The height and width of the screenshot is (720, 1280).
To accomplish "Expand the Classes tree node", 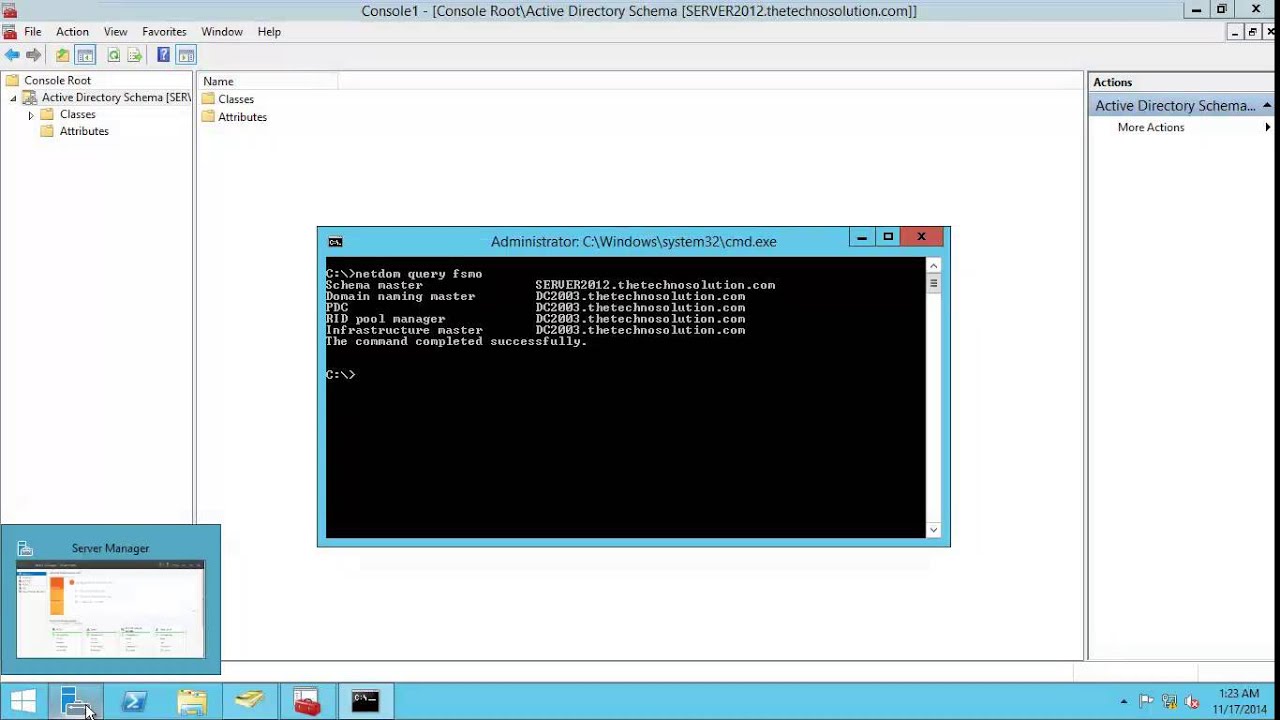I will [31, 115].
